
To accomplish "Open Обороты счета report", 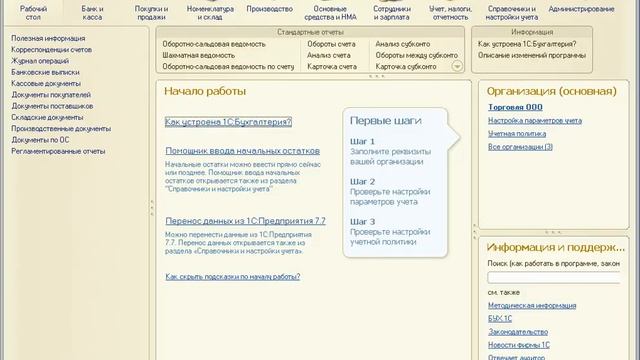I will pyautogui.click(x=331, y=44).
